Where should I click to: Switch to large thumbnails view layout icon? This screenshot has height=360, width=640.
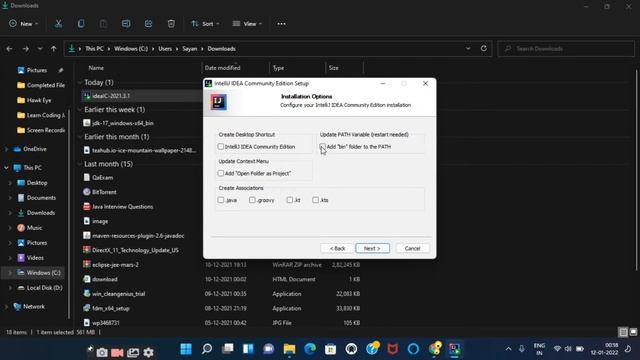(633, 332)
